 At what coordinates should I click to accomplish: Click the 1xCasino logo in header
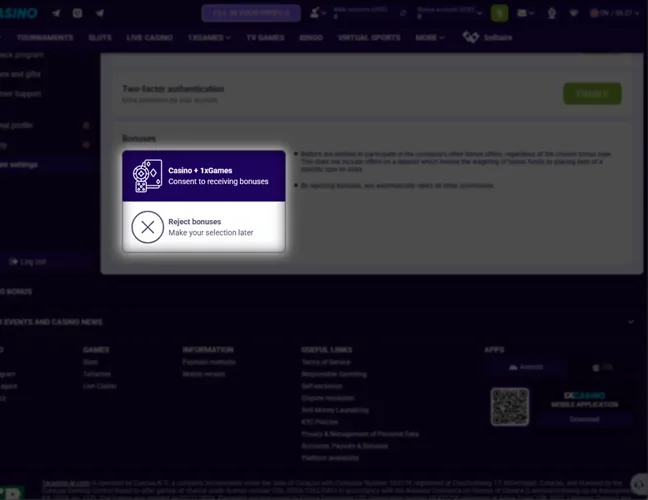point(19,13)
